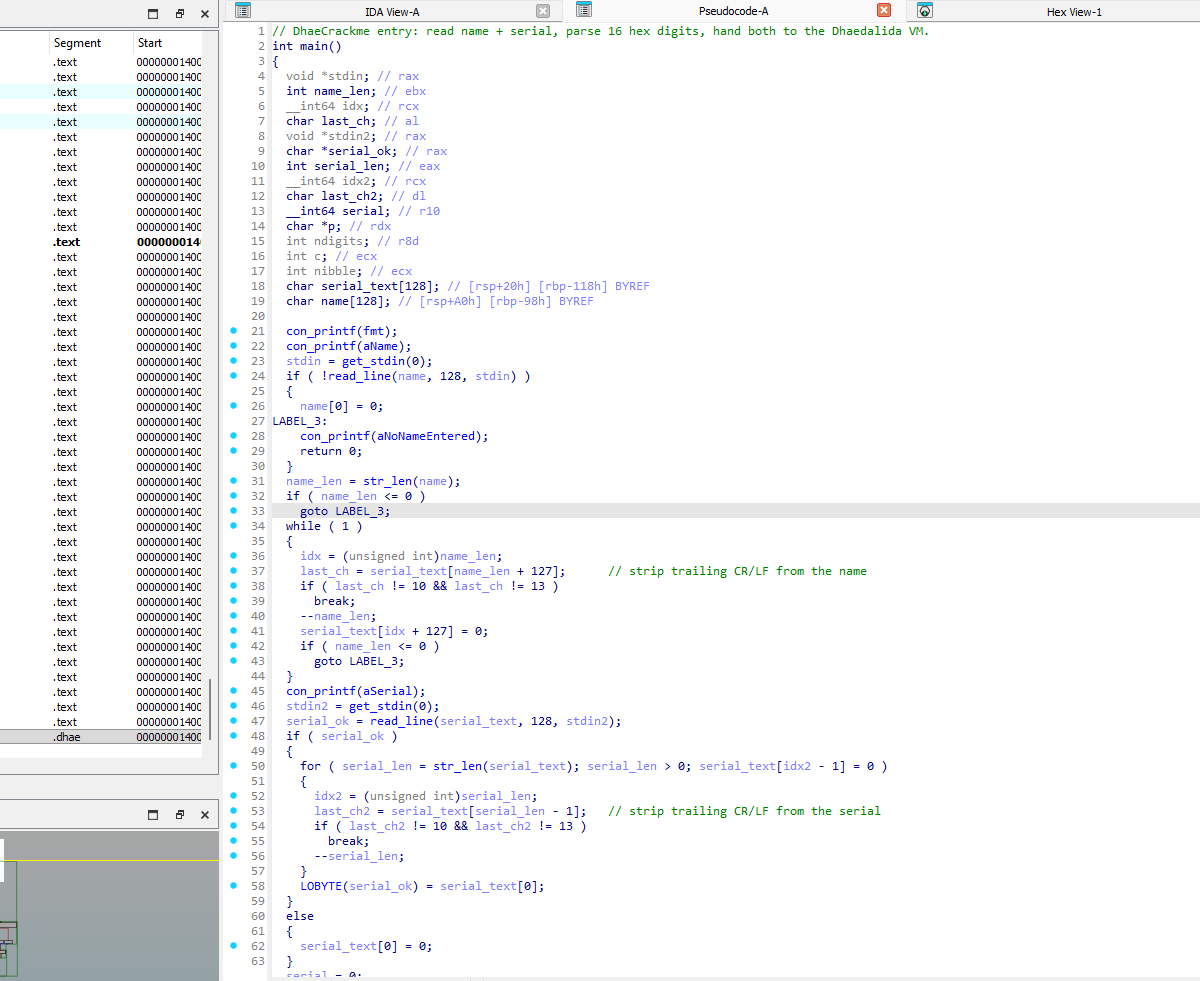The height and width of the screenshot is (981, 1200).
Task: Click the Hex View-1 tab icon
Action: tap(925, 11)
